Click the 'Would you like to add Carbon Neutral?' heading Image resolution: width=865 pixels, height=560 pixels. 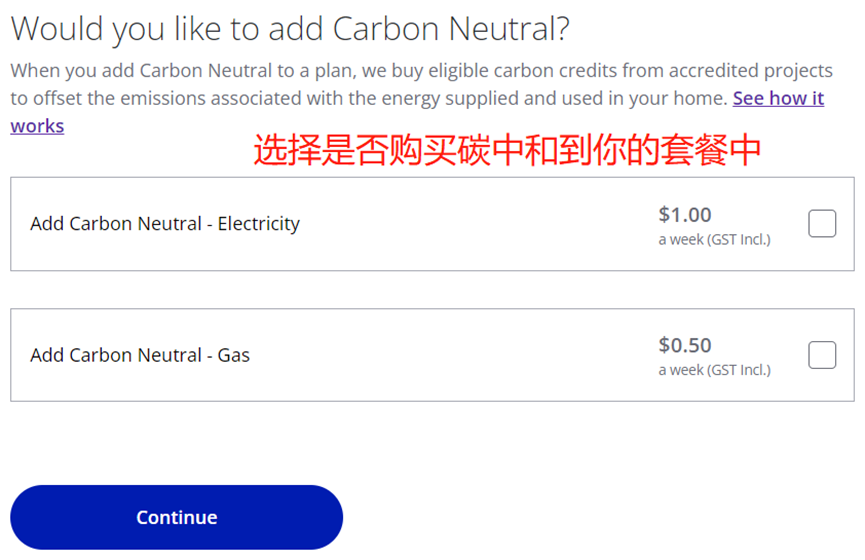point(290,29)
